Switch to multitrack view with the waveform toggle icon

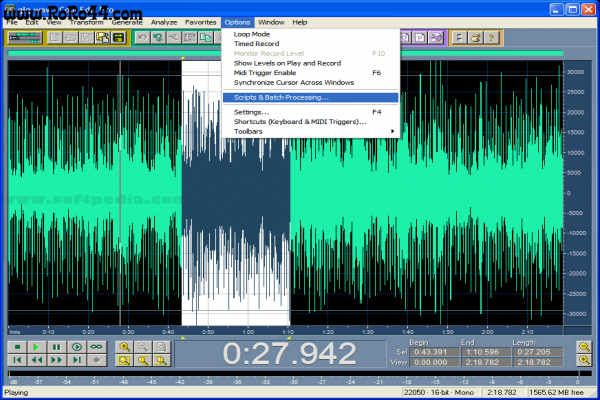tap(25, 38)
